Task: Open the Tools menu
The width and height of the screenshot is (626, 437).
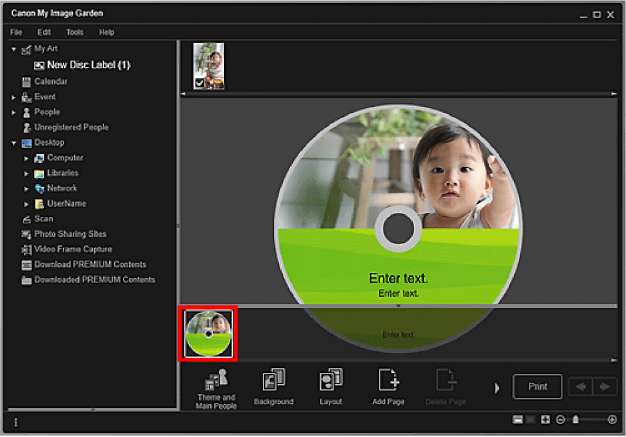Action: coord(75,32)
